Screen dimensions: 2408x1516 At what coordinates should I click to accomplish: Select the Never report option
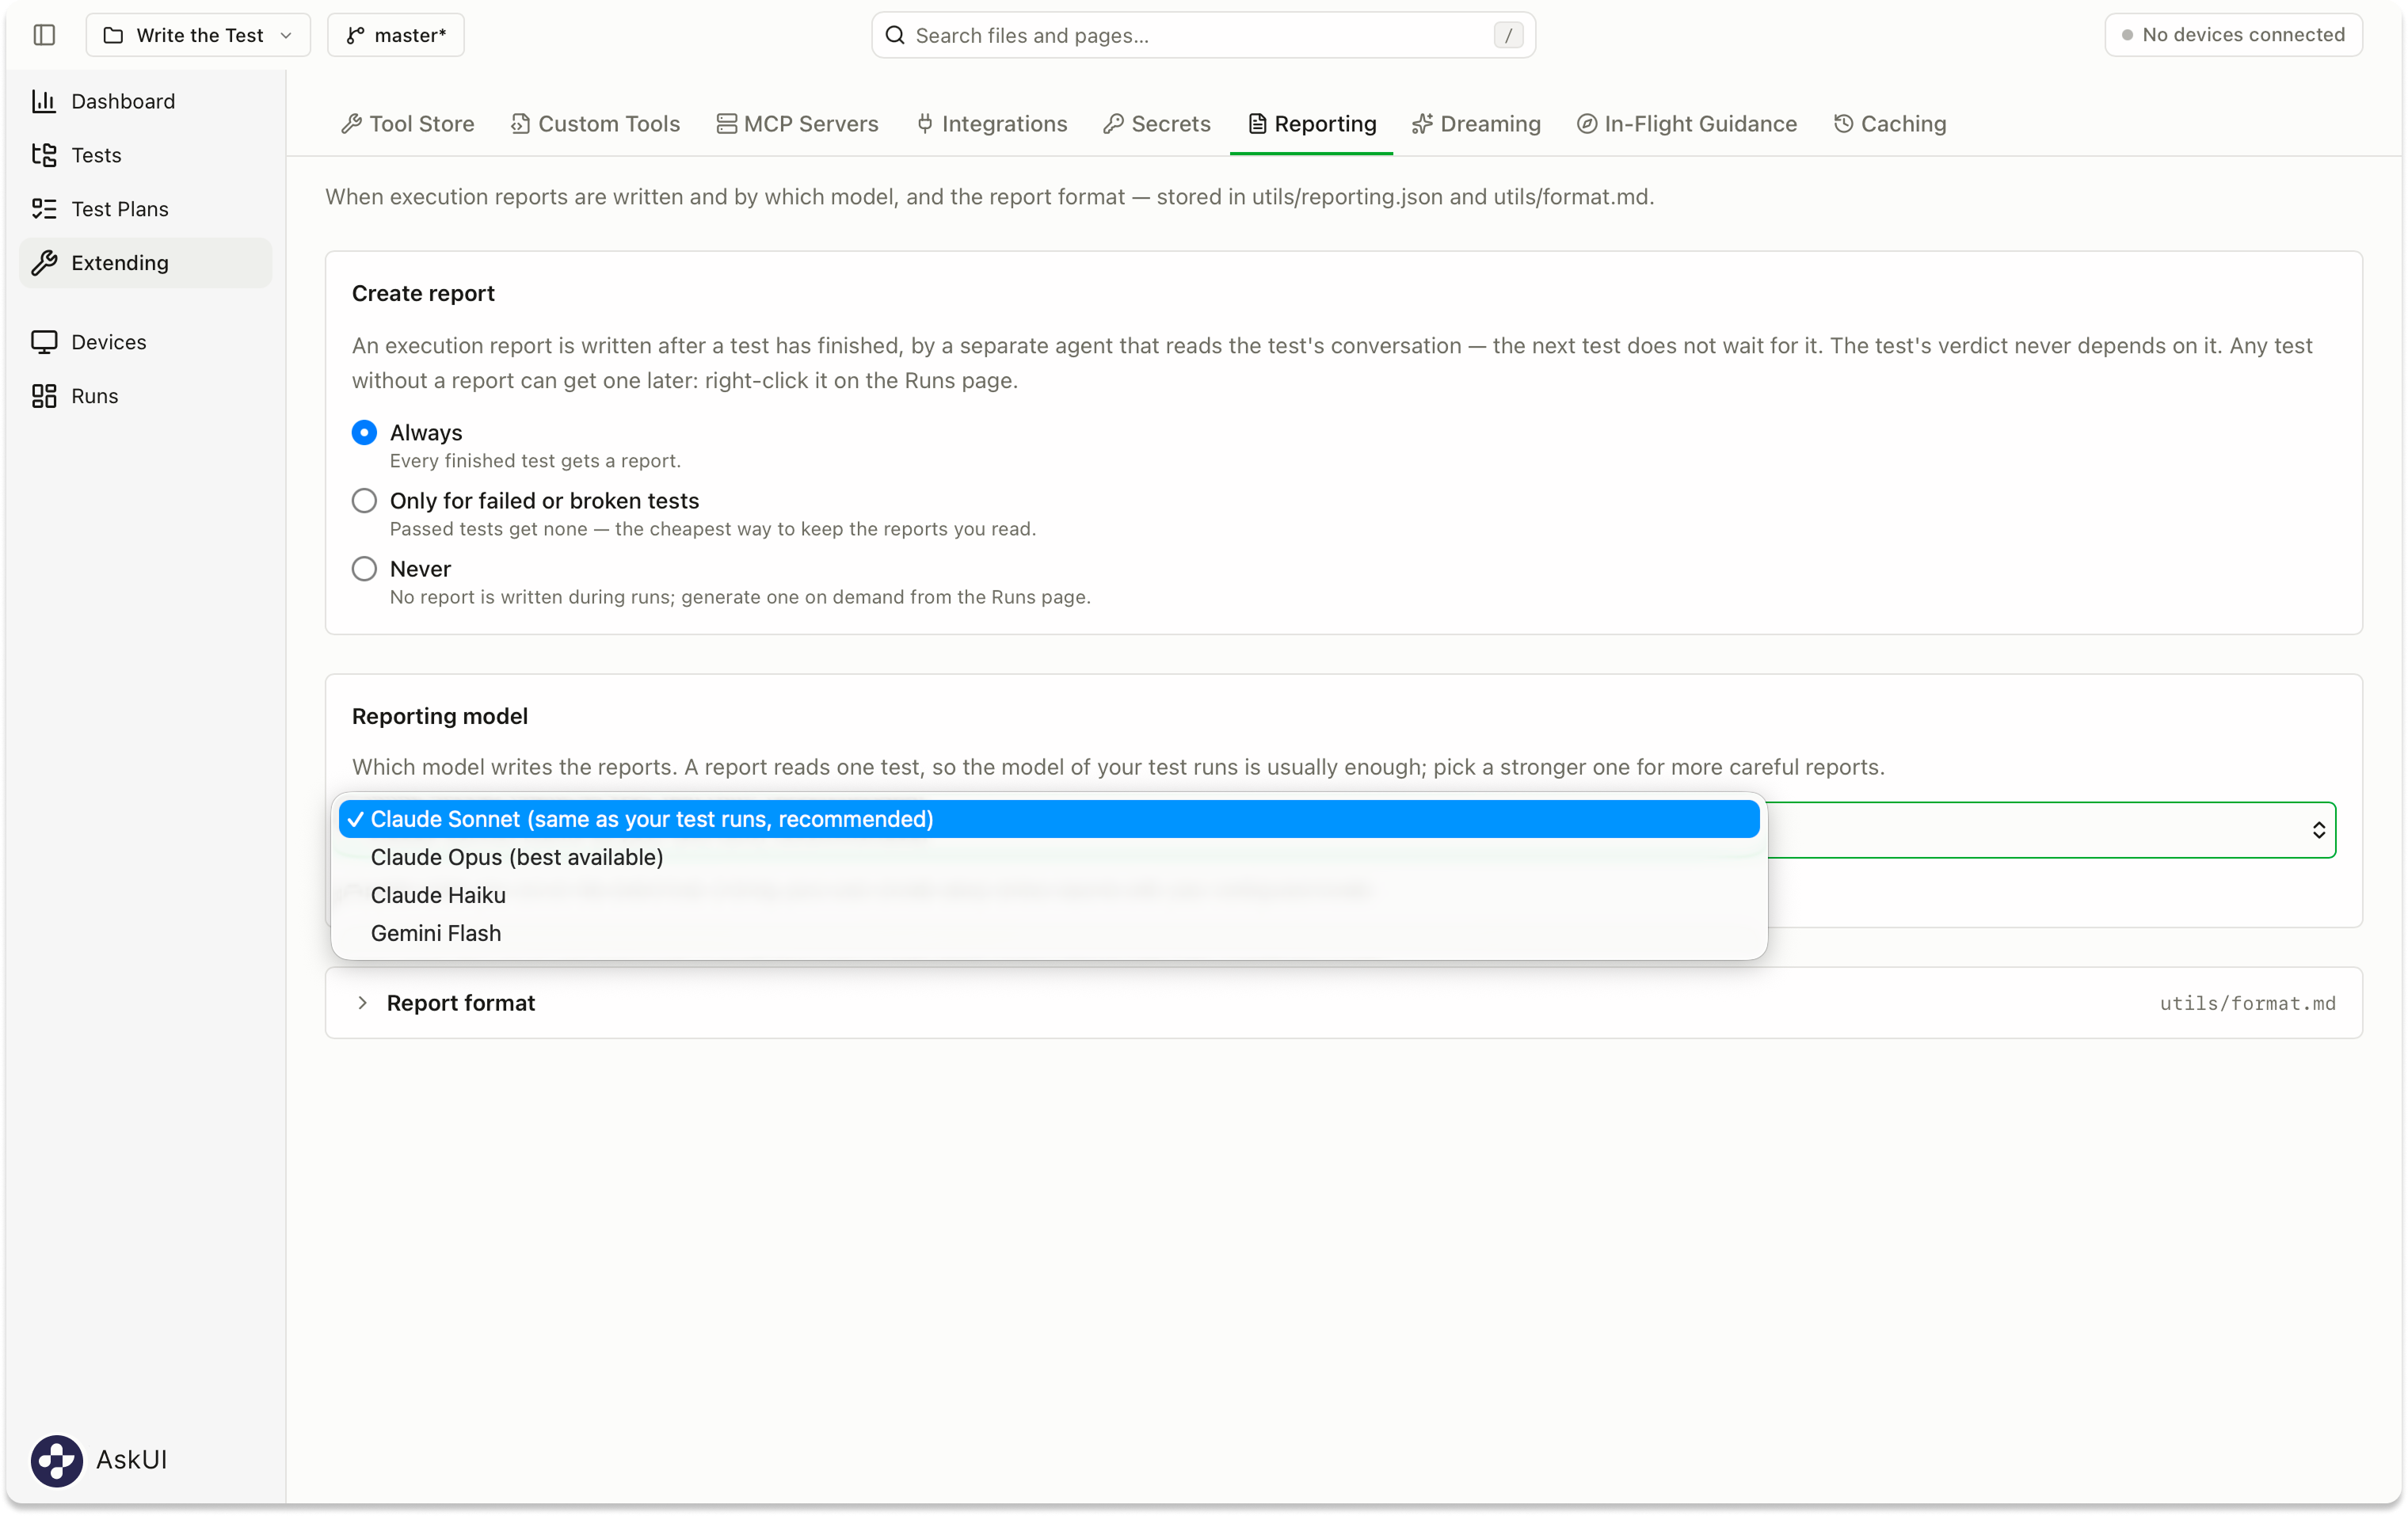(x=364, y=569)
